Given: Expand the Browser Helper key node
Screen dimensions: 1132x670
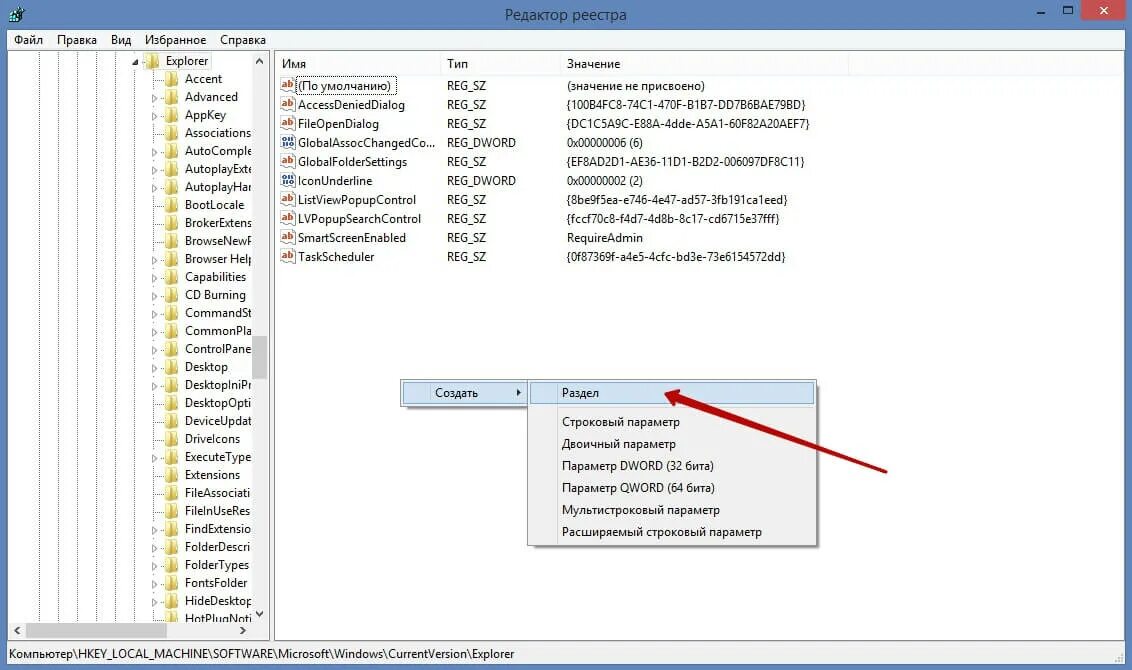Looking at the screenshot, I should tap(154, 260).
